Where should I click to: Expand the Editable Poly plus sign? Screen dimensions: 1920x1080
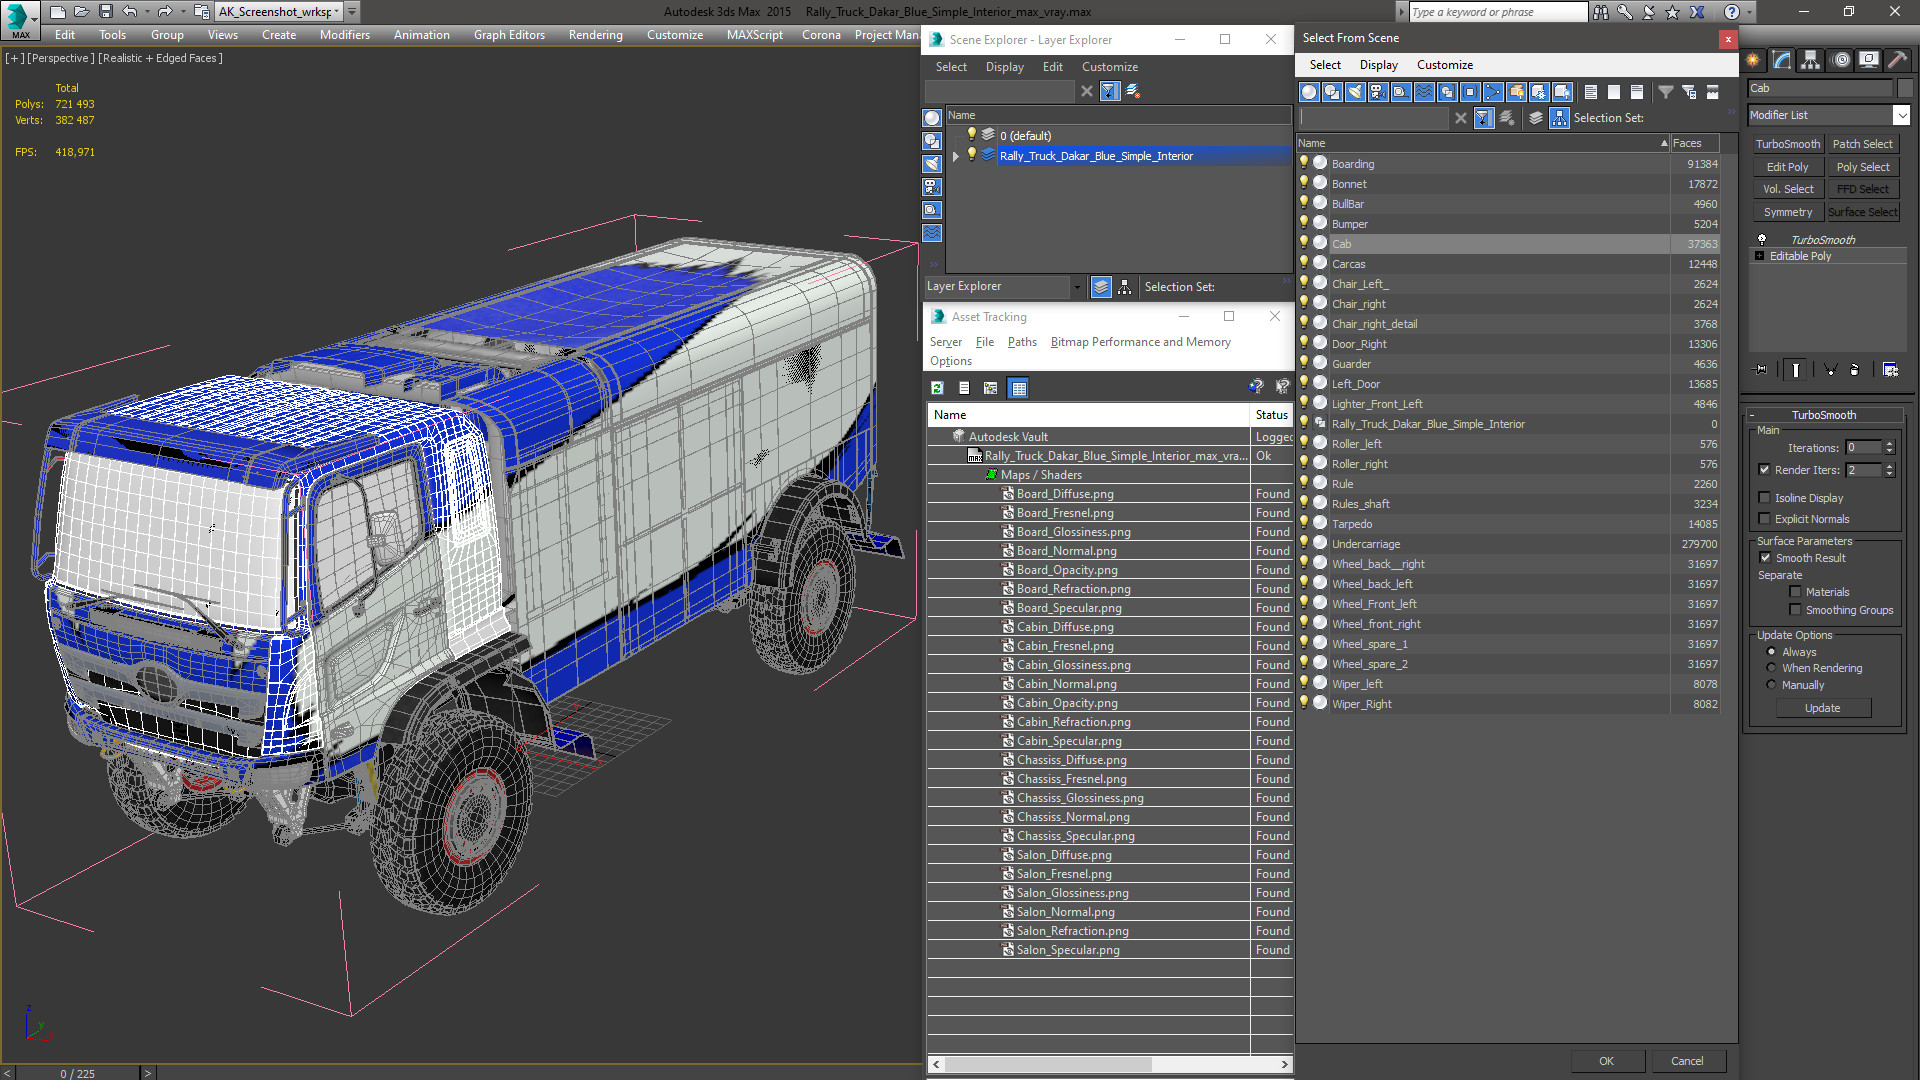click(1760, 256)
